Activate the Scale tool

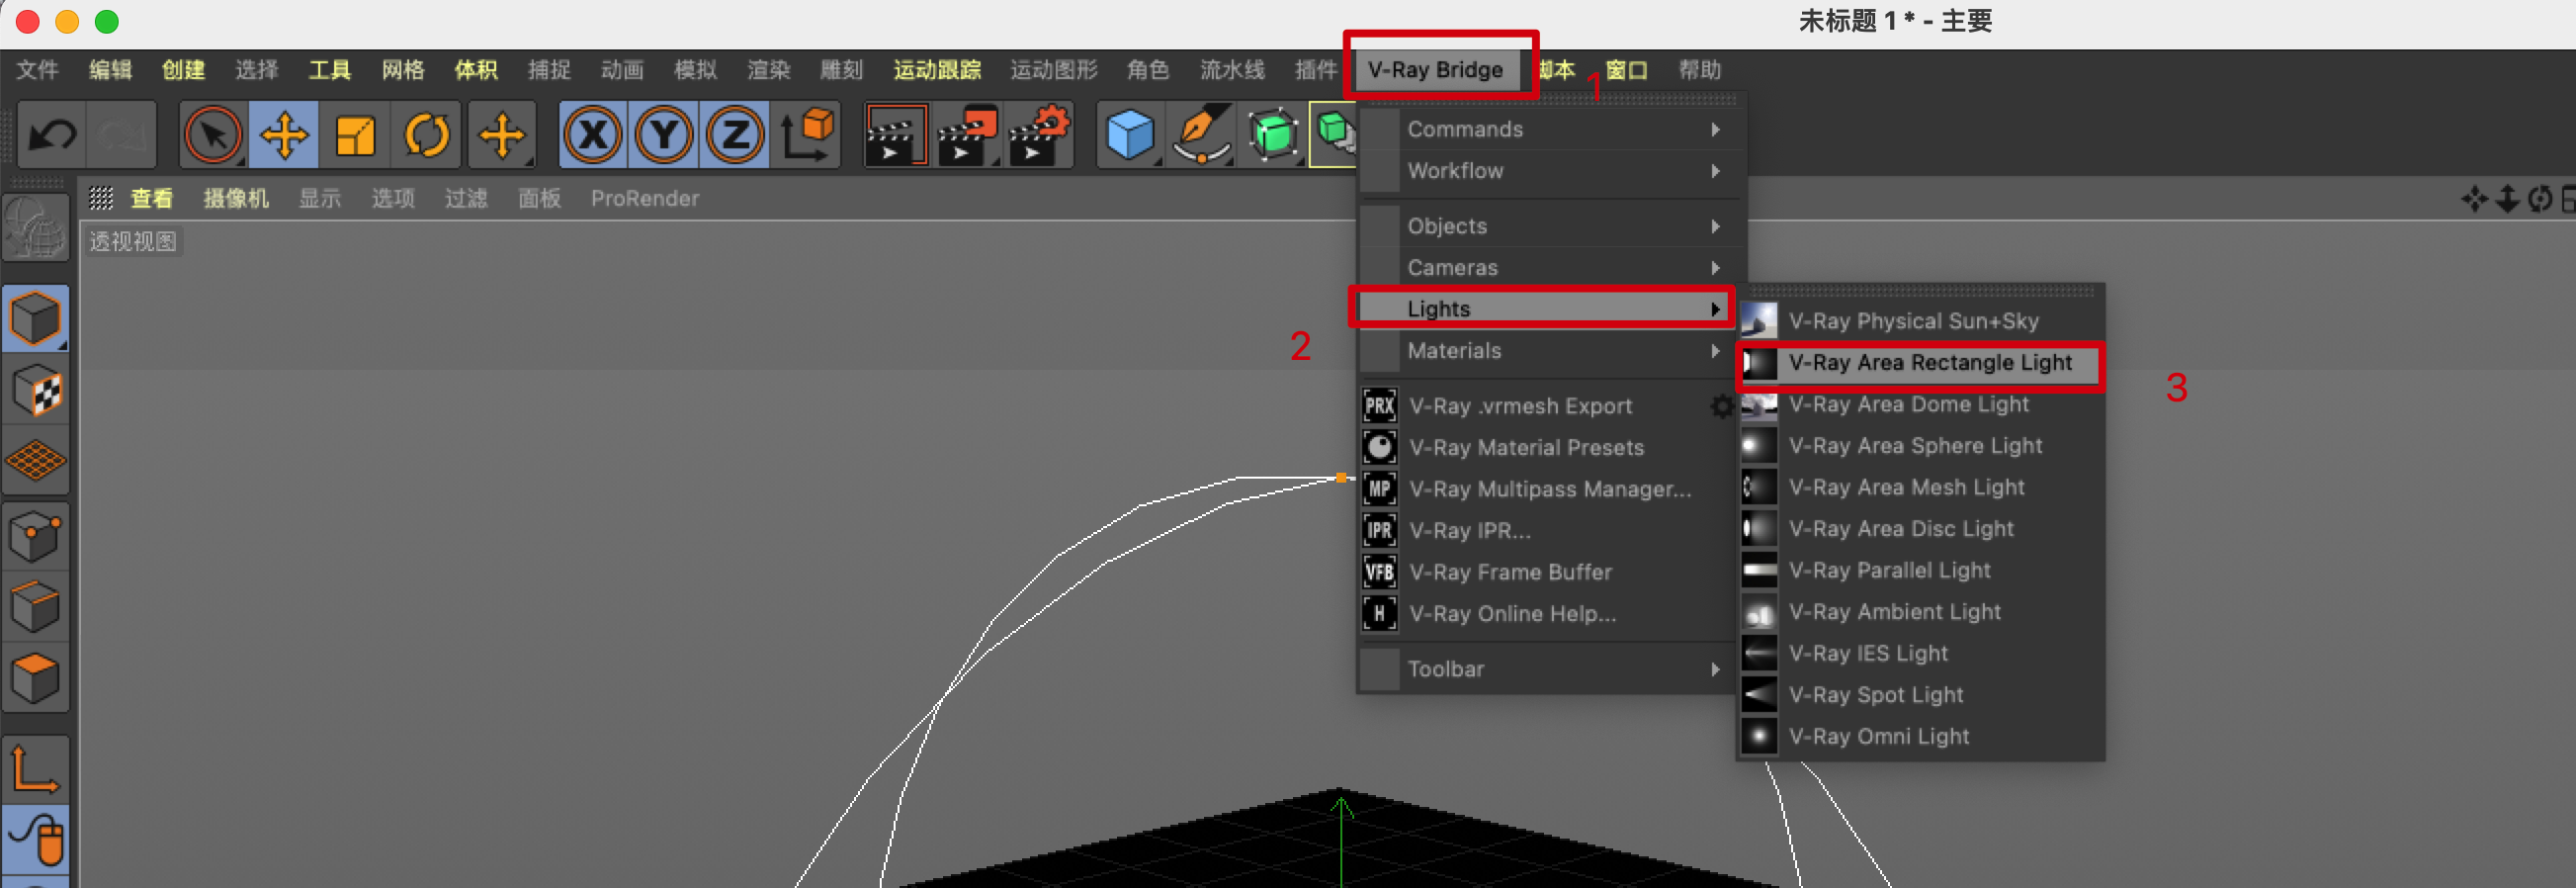click(355, 135)
